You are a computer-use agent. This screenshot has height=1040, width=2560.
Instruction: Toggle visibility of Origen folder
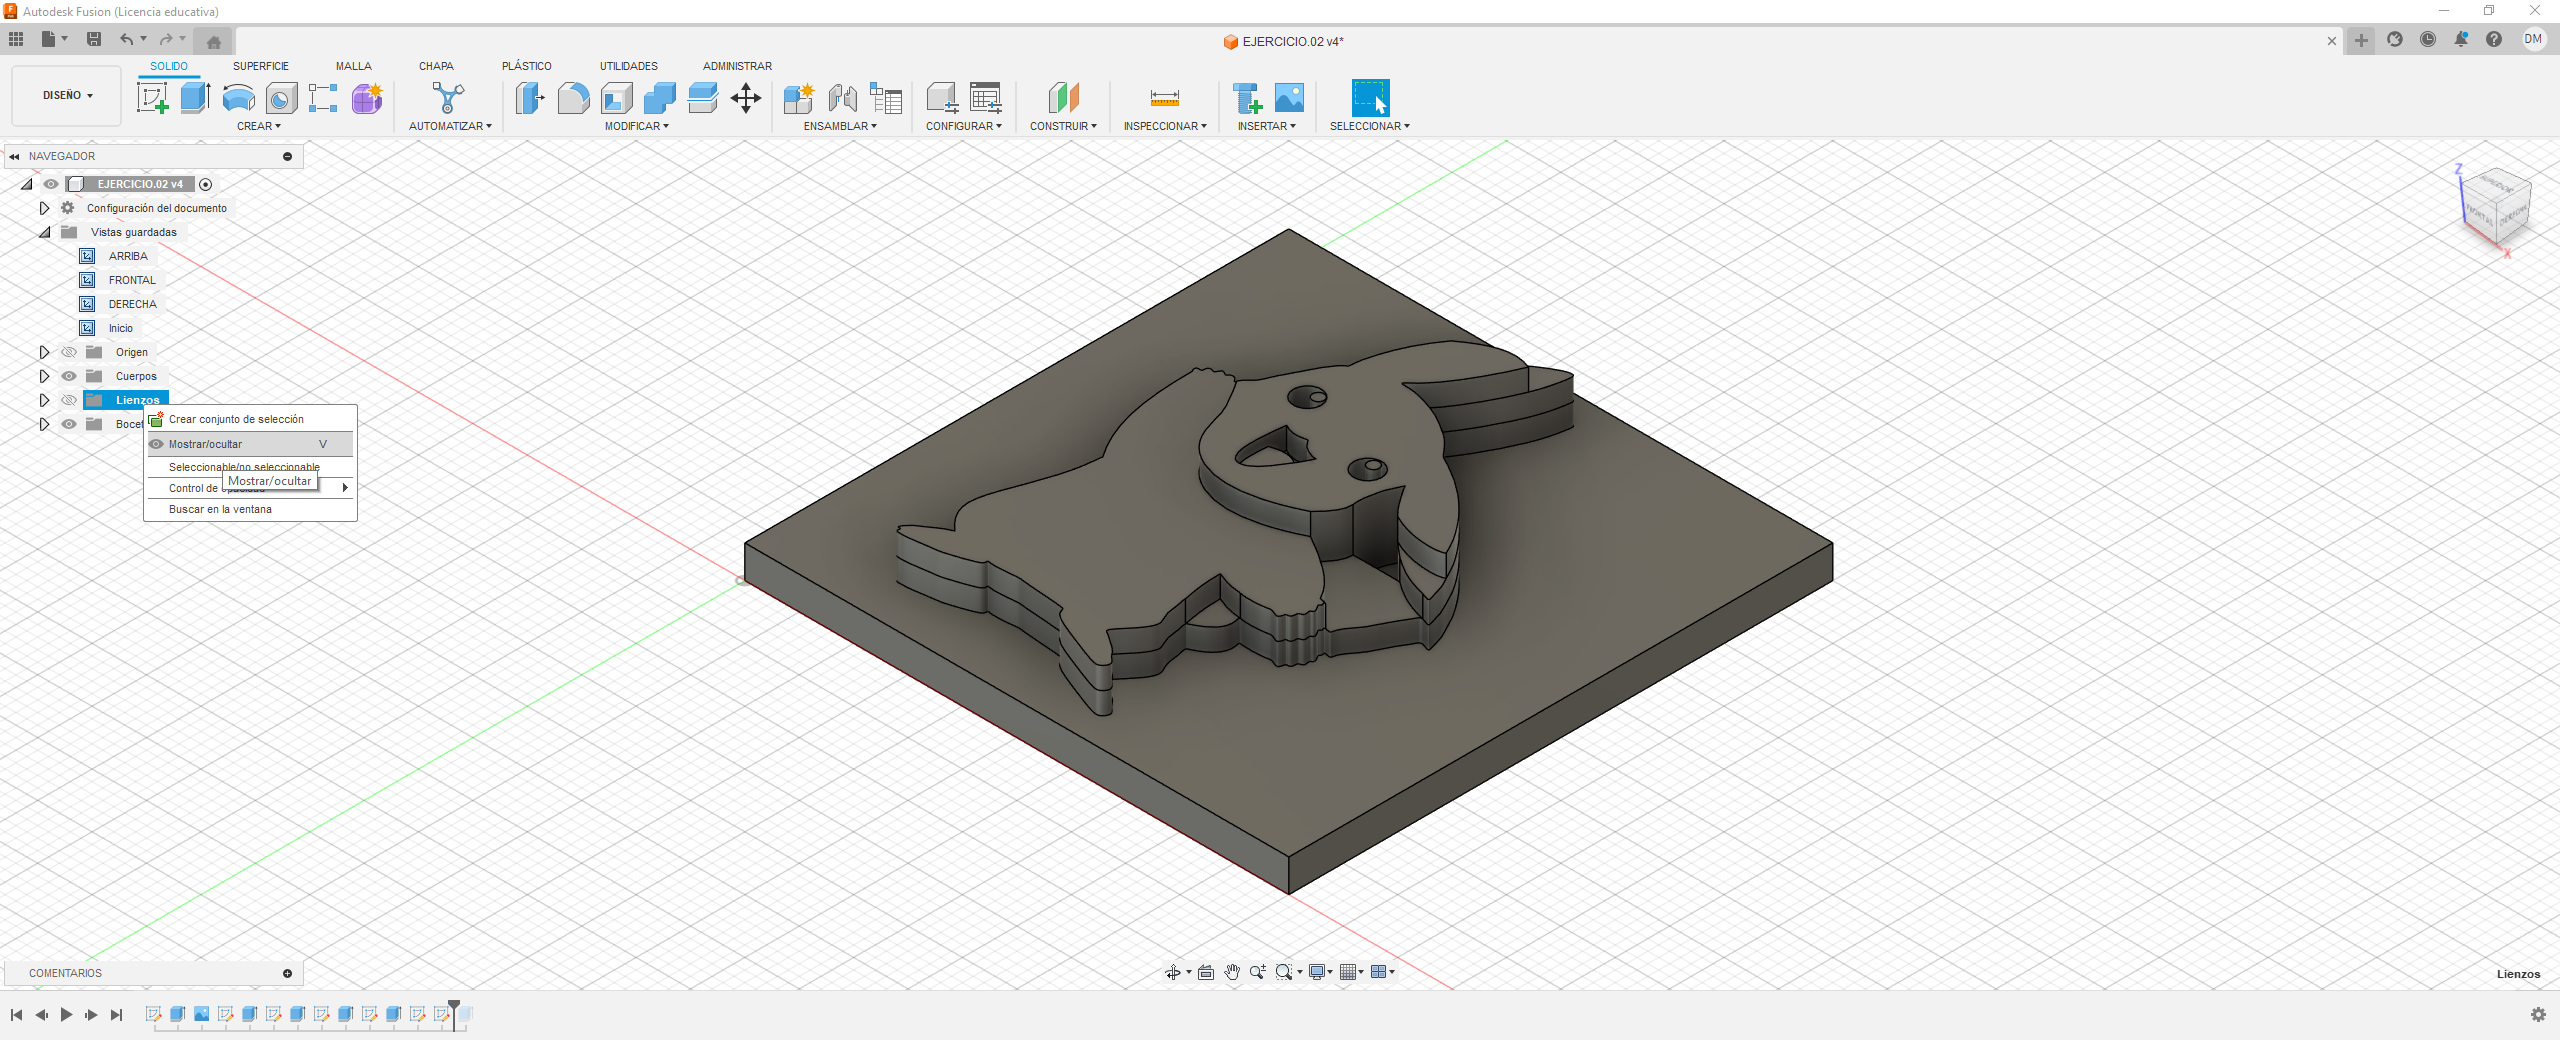pyautogui.click(x=69, y=352)
